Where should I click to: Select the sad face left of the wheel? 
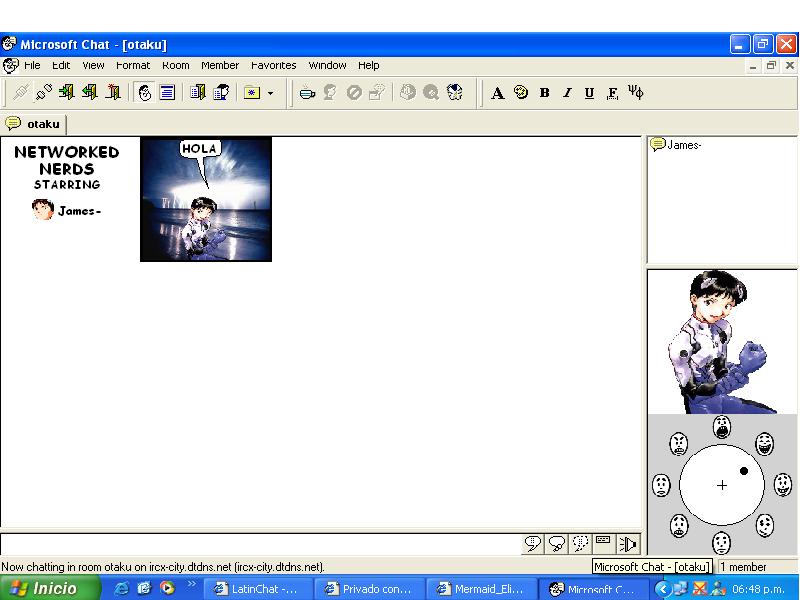[x=661, y=485]
